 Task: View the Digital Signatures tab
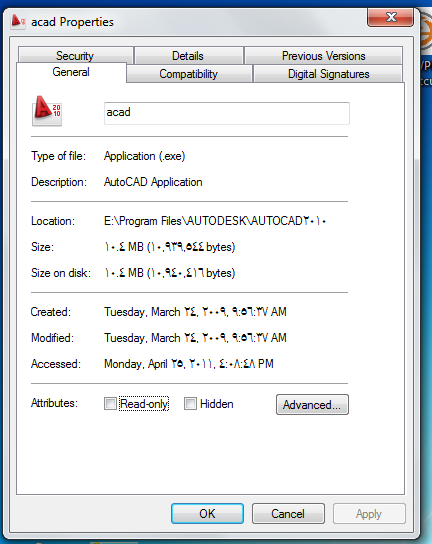[x=328, y=74]
